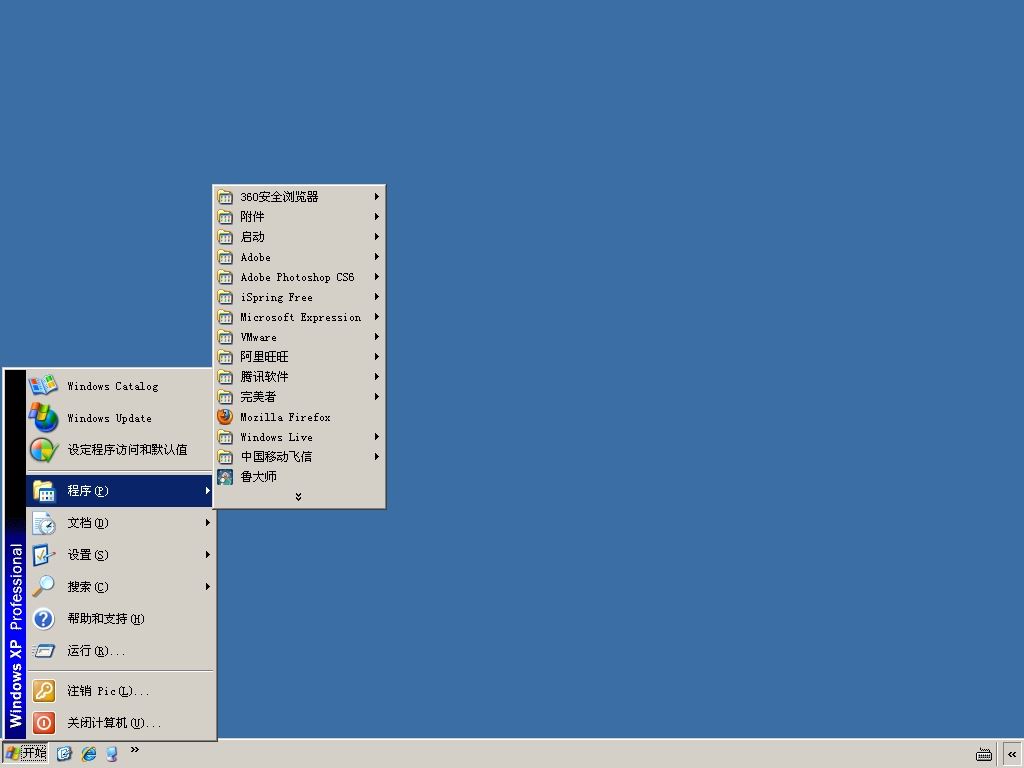
Task: Choose 关闭计算机(U)... to shut down
Action: (120, 722)
